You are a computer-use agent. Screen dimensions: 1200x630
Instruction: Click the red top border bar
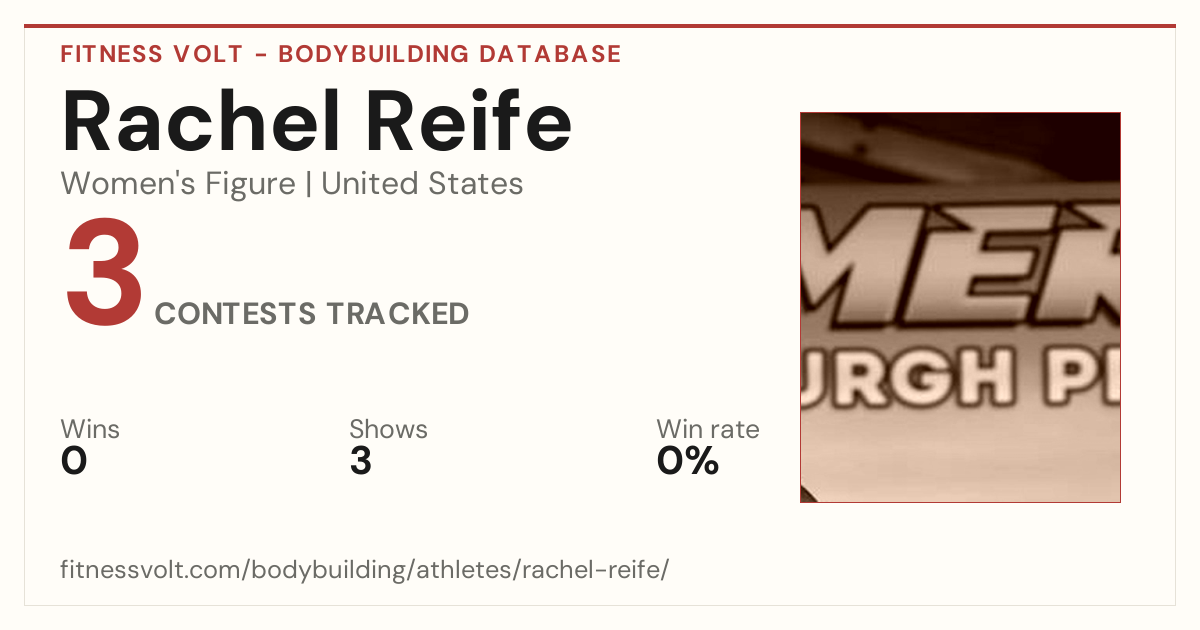[x=600, y=26]
